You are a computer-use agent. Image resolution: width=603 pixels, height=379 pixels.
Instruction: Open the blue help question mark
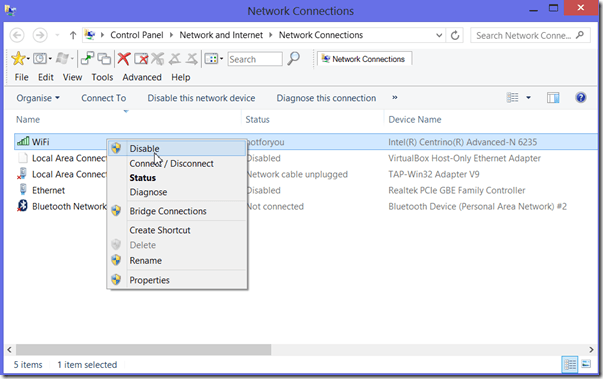pyautogui.click(x=581, y=98)
